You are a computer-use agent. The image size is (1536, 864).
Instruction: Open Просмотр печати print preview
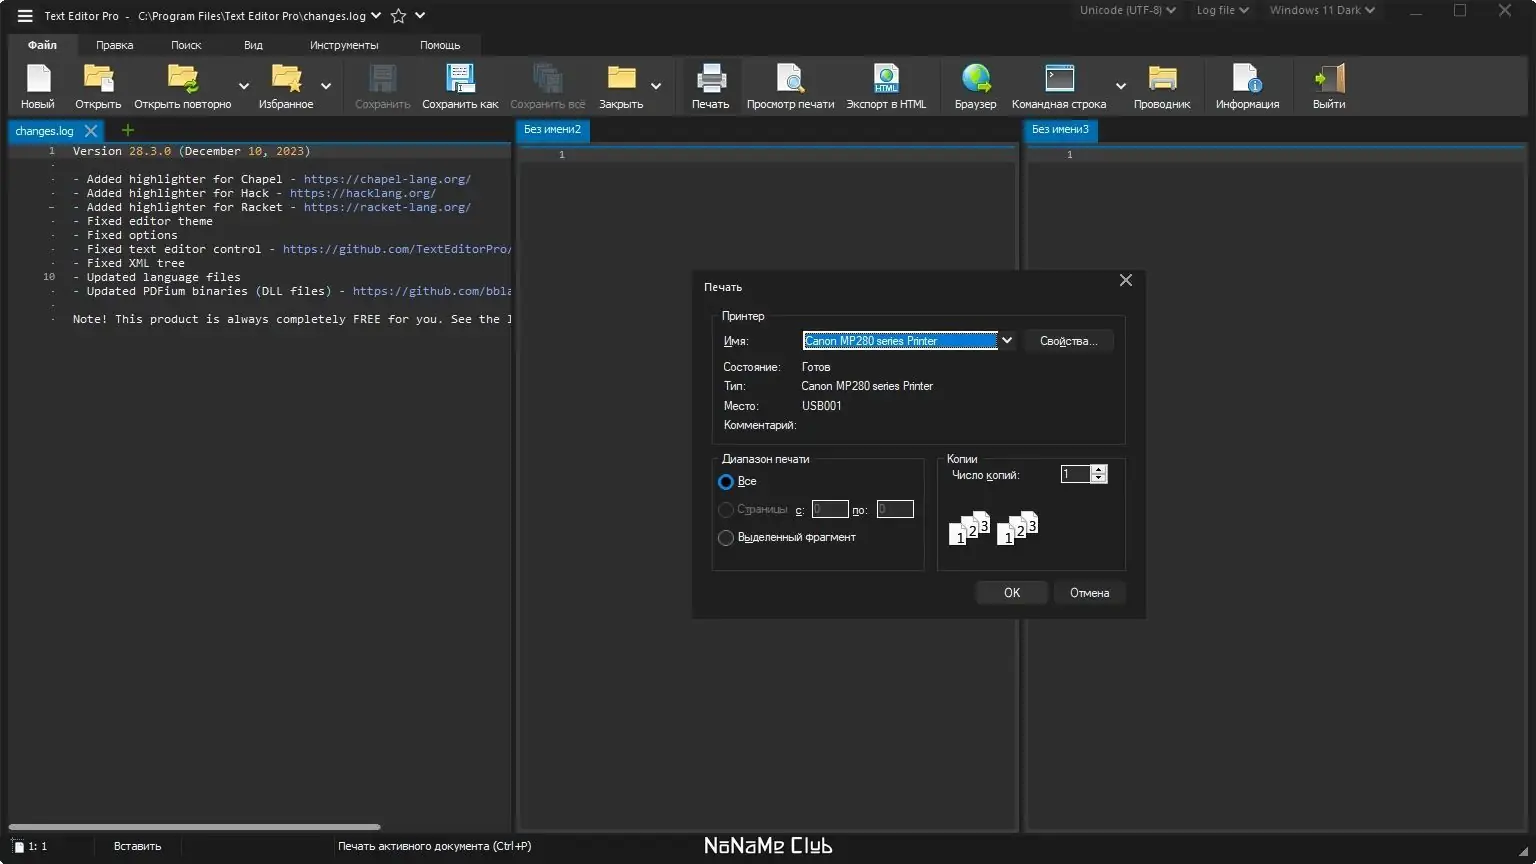pyautogui.click(x=790, y=80)
